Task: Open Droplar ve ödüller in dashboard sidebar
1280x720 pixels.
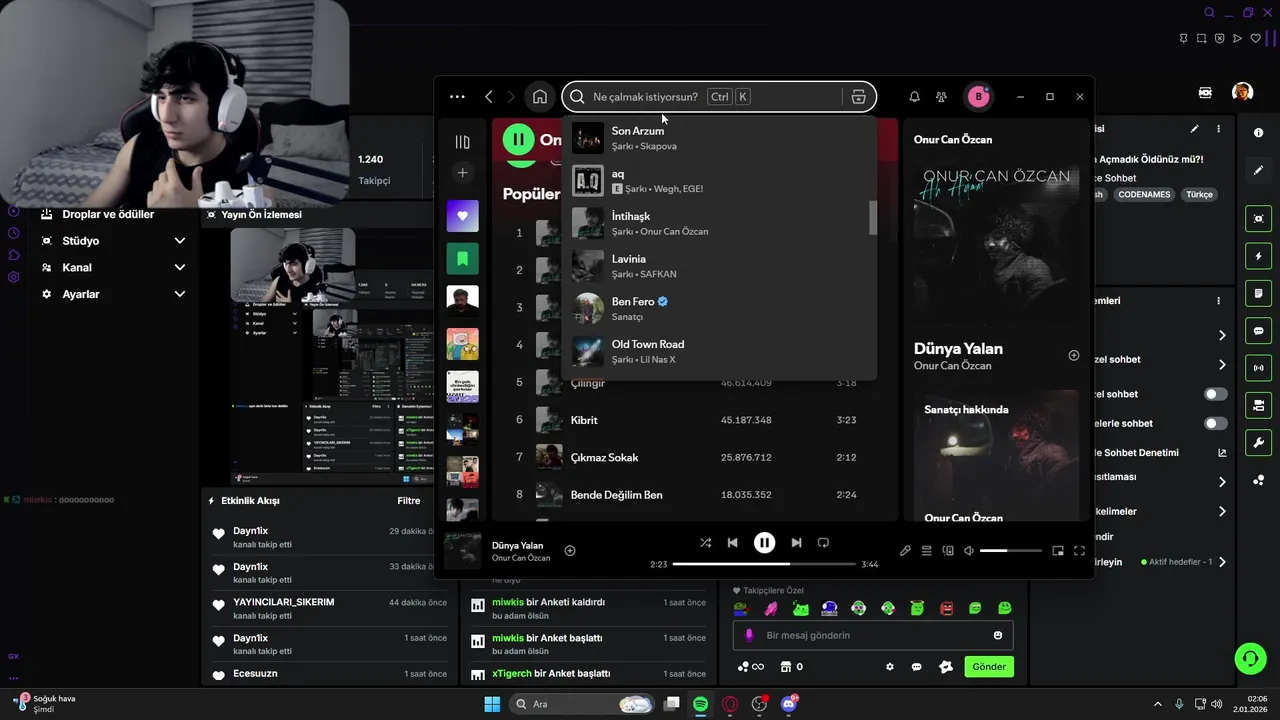Action: (x=108, y=214)
